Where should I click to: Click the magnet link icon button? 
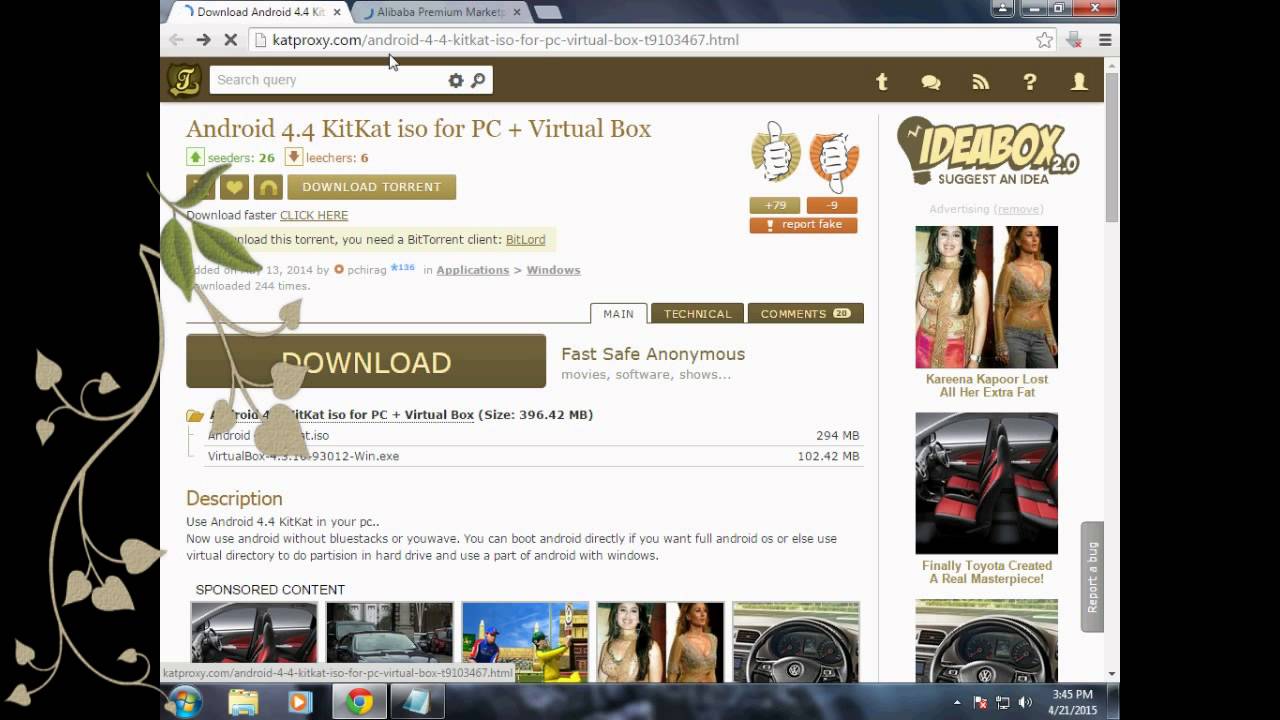coord(268,187)
